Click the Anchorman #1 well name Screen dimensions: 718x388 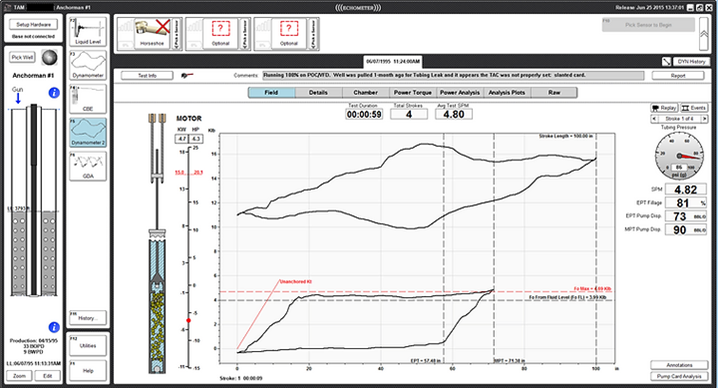(33, 76)
